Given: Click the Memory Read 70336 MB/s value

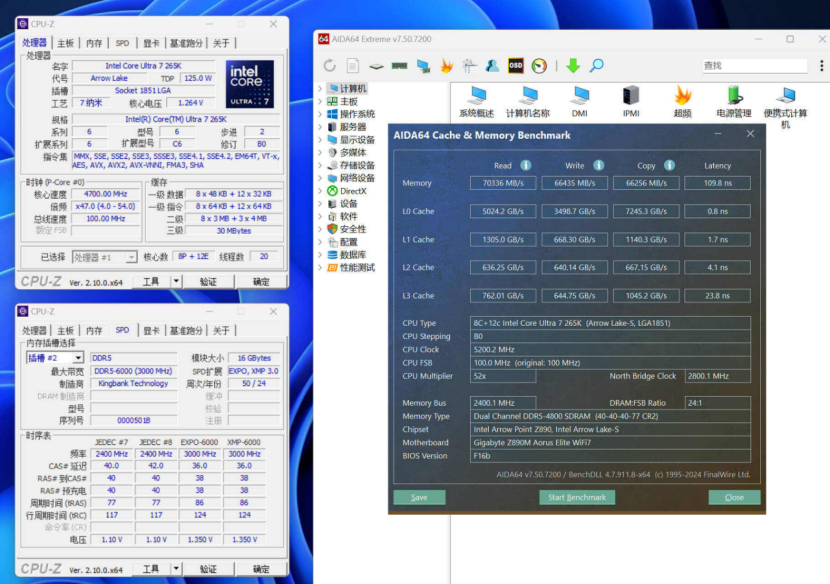Looking at the screenshot, I should [503, 183].
